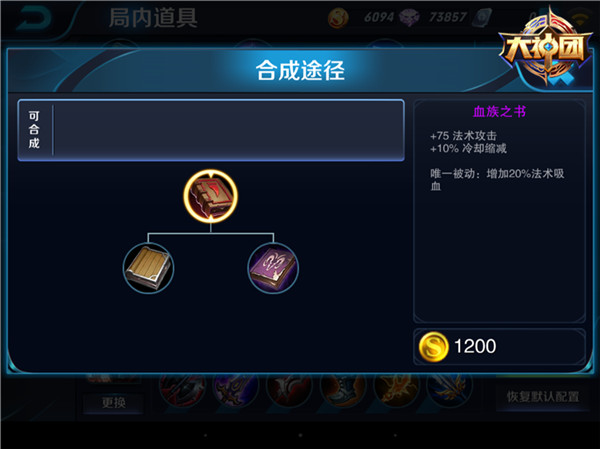Tap the 唯一被动 description text
The width and height of the screenshot is (600, 449).
click(x=497, y=180)
